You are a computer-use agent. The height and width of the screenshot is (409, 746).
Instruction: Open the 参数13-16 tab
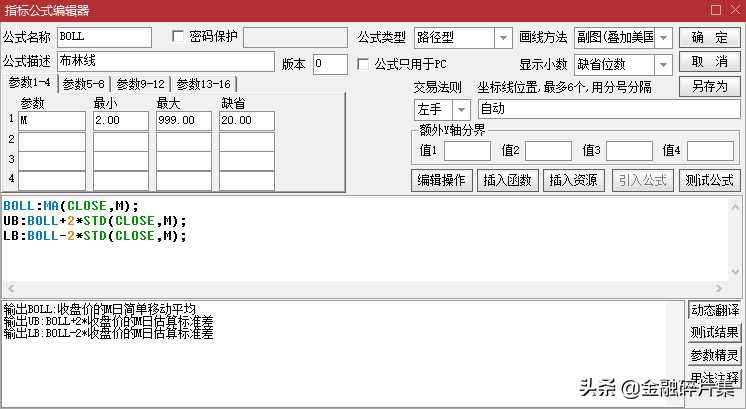(203, 84)
